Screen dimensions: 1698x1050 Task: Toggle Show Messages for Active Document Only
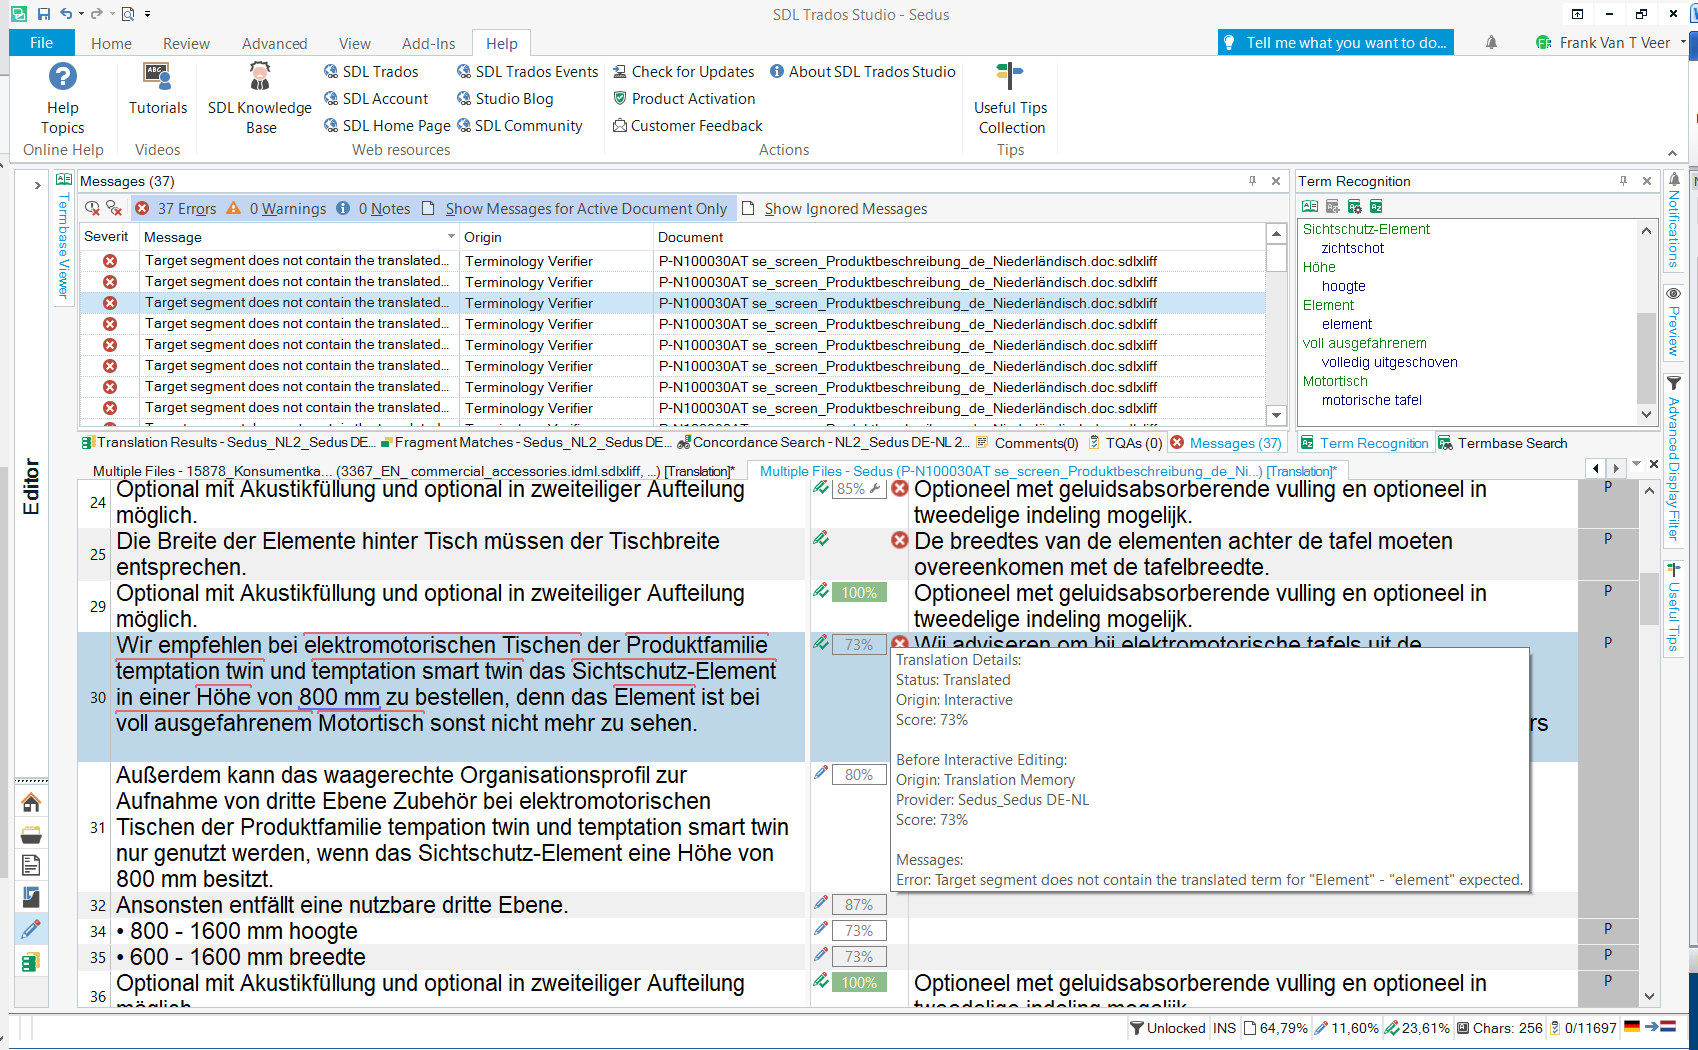(575, 208)
